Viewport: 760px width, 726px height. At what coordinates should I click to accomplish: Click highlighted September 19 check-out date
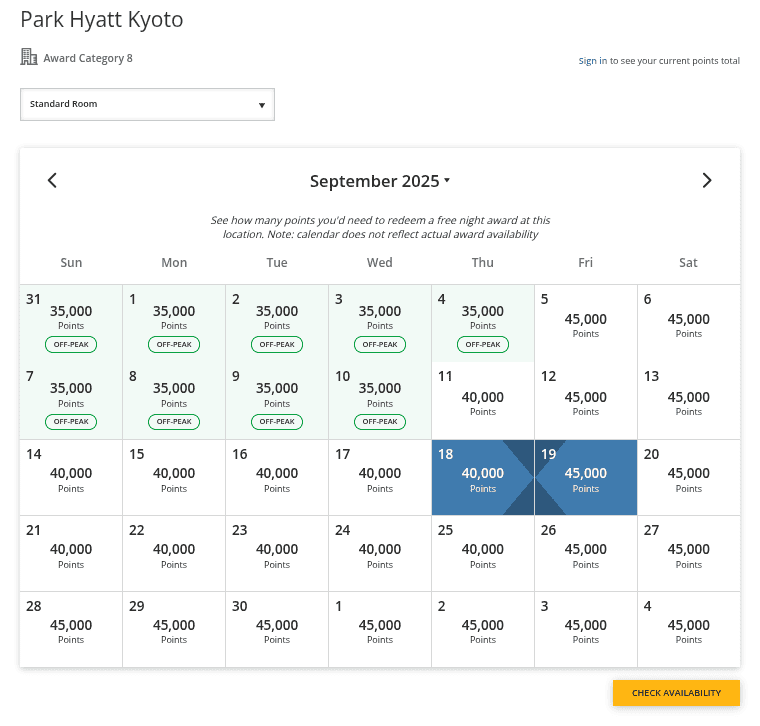[x=586, y=477]
